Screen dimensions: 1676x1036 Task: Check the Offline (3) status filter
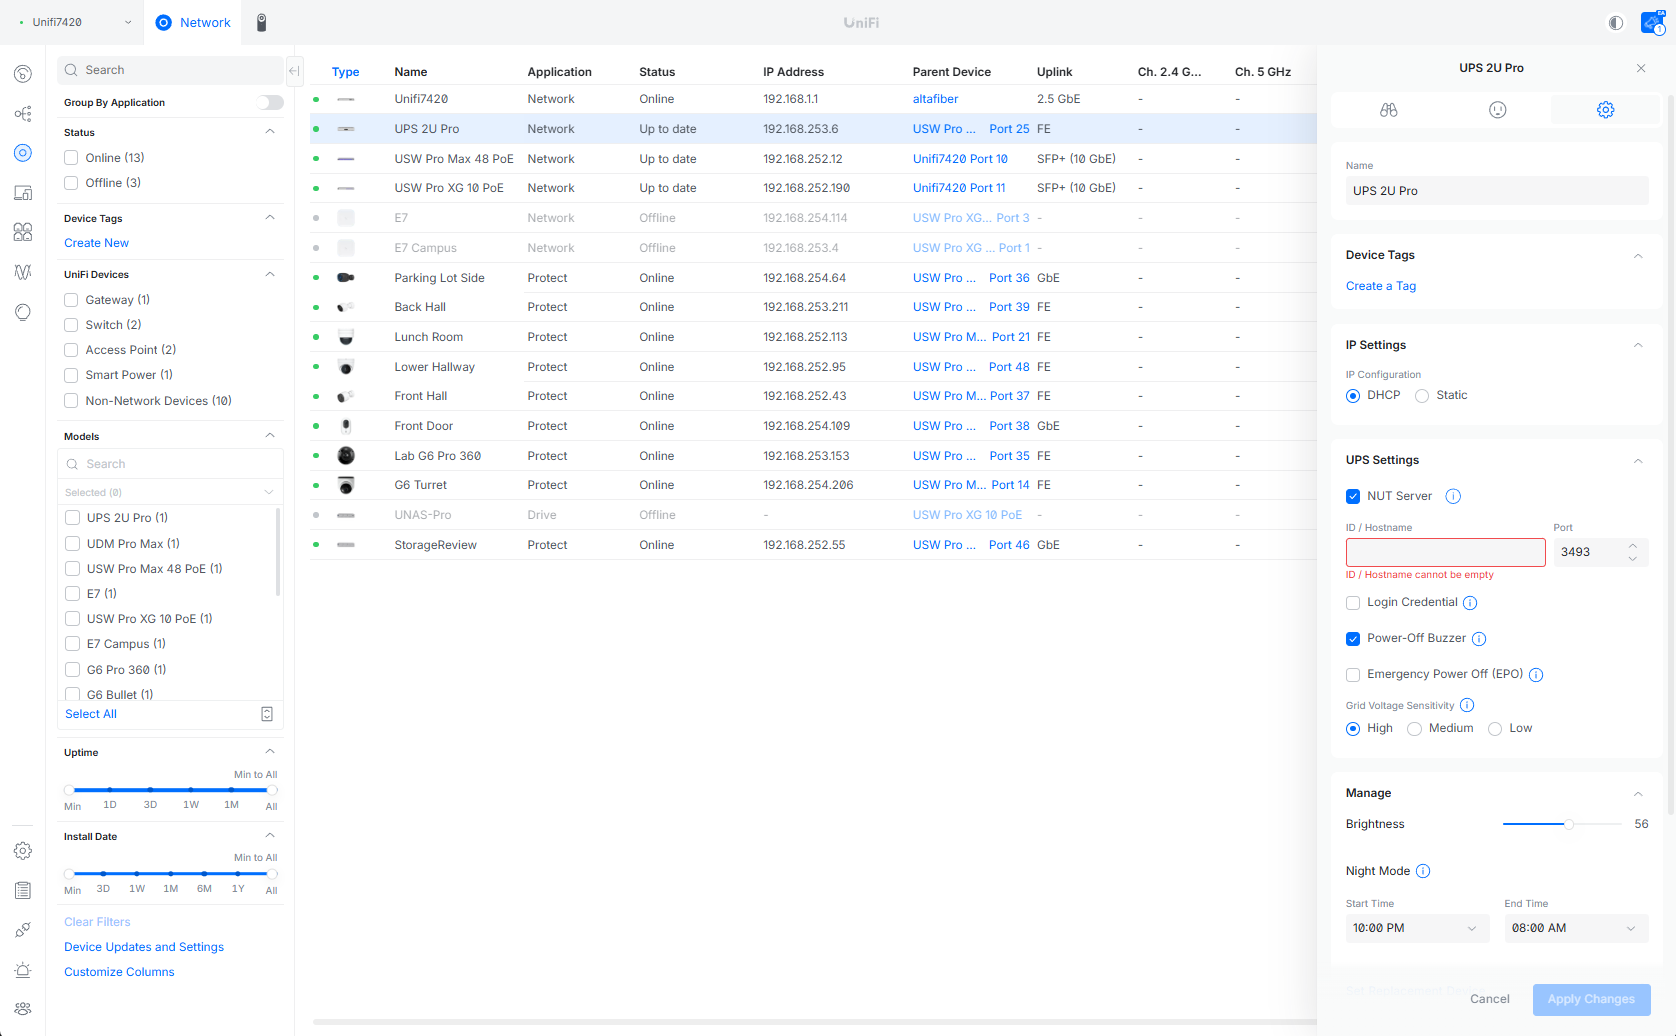click(x=71, y=183)
